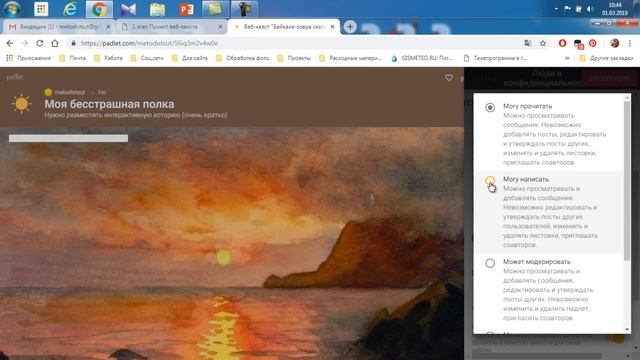640x360 pixels.
Task: Bookmark this page with the star icon
Action: click(x=543, y=43)
